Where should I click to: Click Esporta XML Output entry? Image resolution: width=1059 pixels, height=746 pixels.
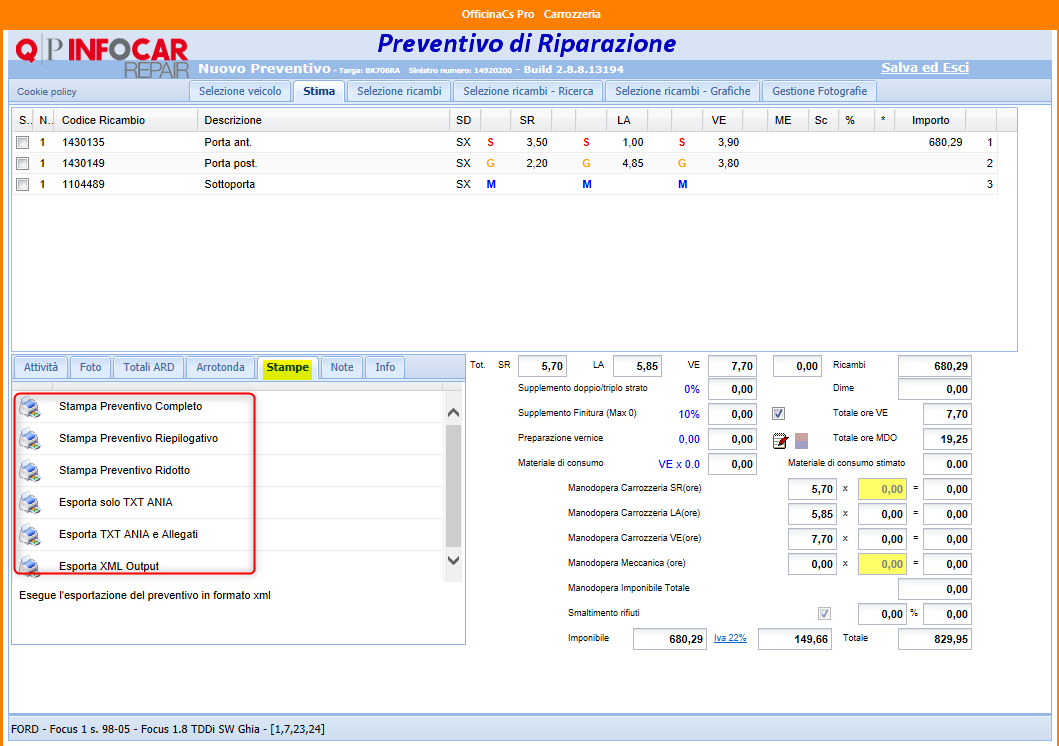(109, 566)
